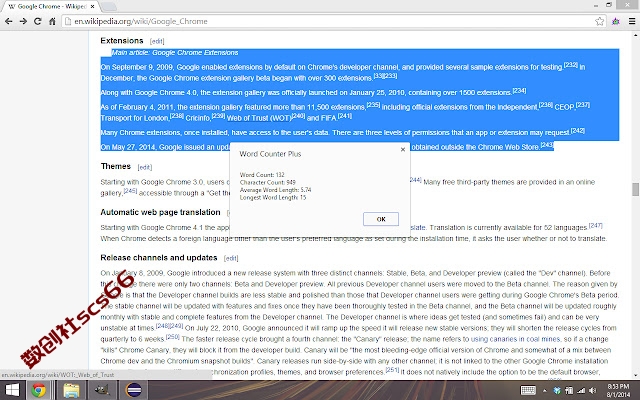The image size is (640, 400).
Task: Click the Word Count: 132 line
Action: [262, 175]
